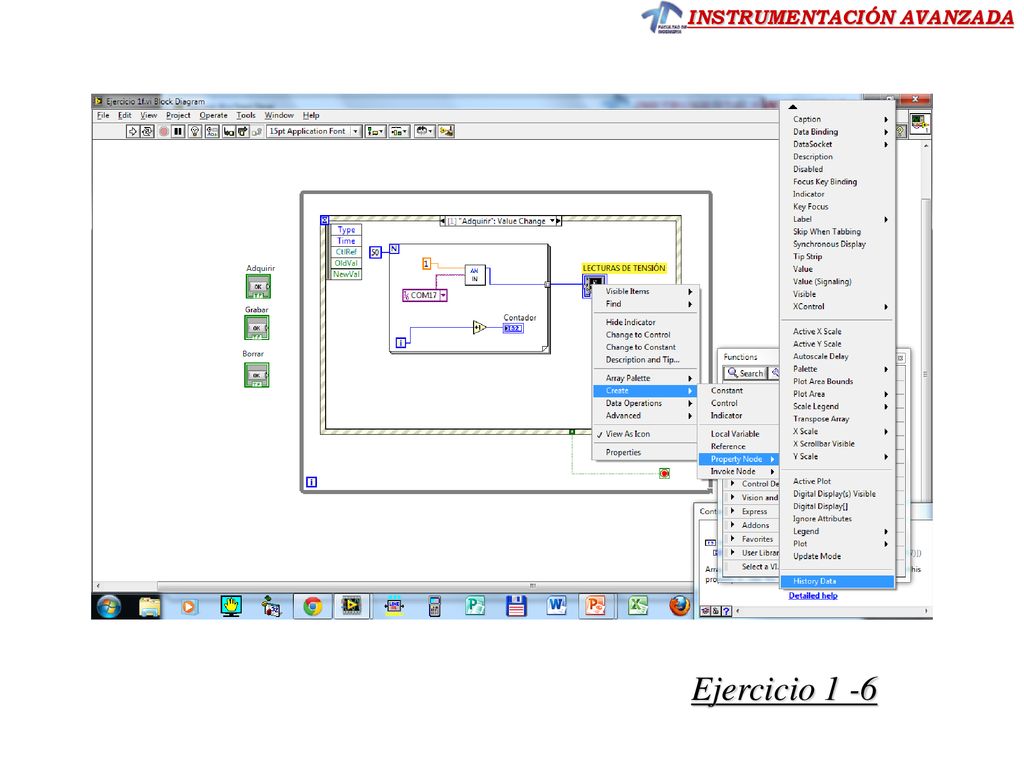This screenshot has height=768, width=1024.
Task: Click the Clean Up Diagram button
Action: (x=447, y=131)
